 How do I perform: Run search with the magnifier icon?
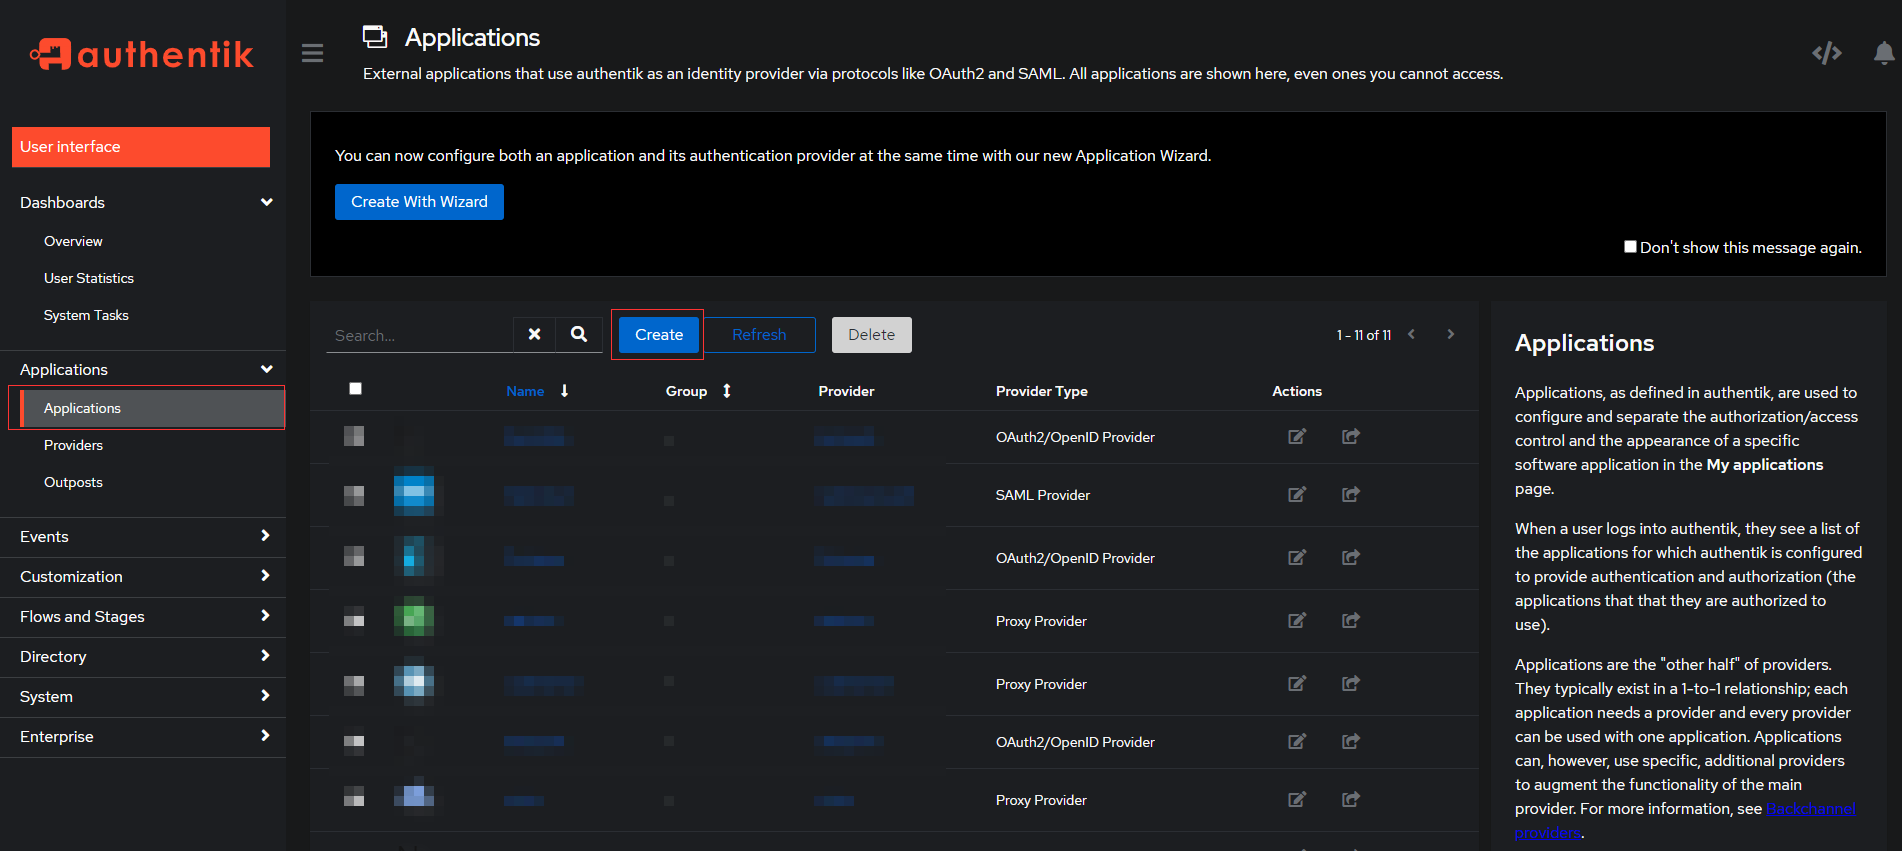coord(579,334)
